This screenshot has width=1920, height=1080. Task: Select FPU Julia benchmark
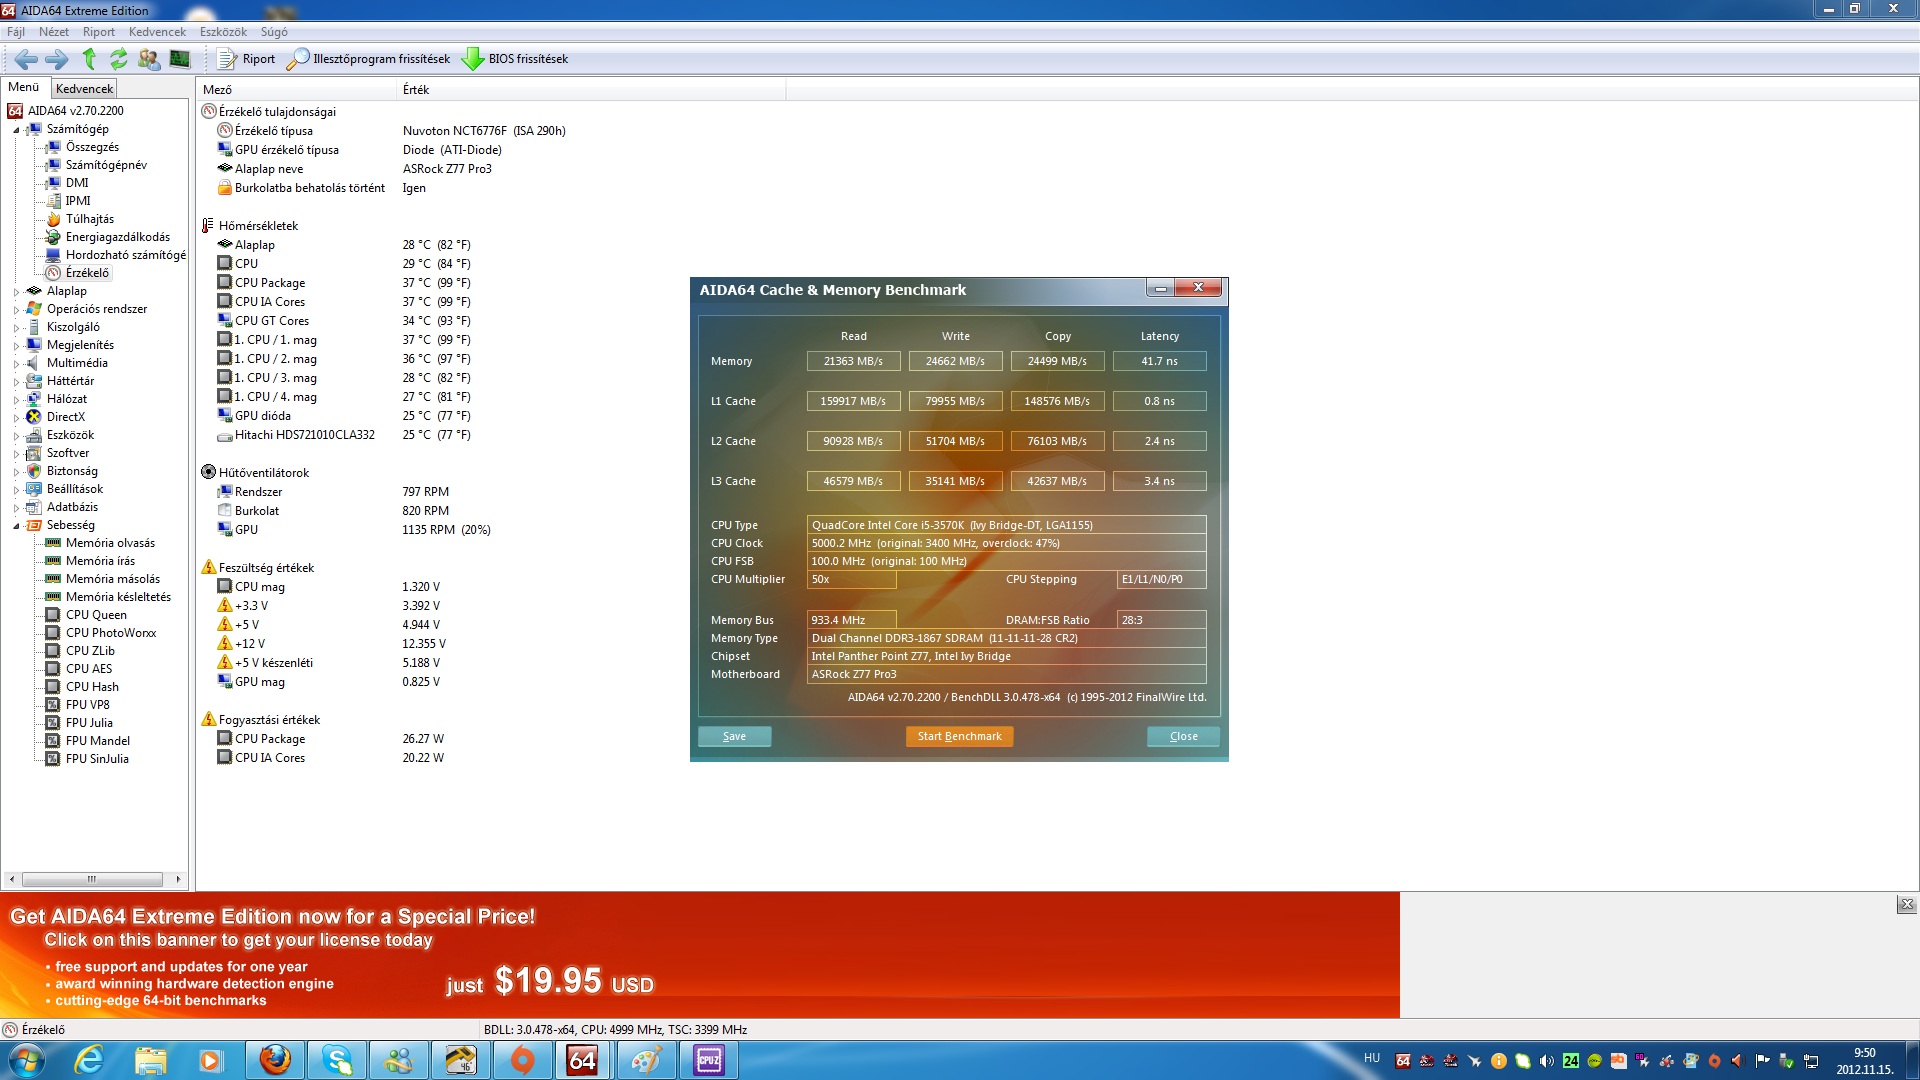pyautogui.click(x=89, y=723)
